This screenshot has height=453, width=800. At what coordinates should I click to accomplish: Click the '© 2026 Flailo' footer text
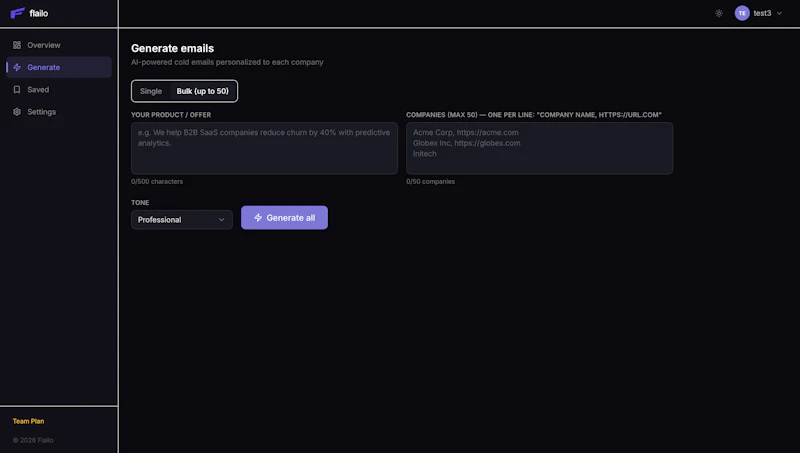pyautogui.click(x=33, y=440)
